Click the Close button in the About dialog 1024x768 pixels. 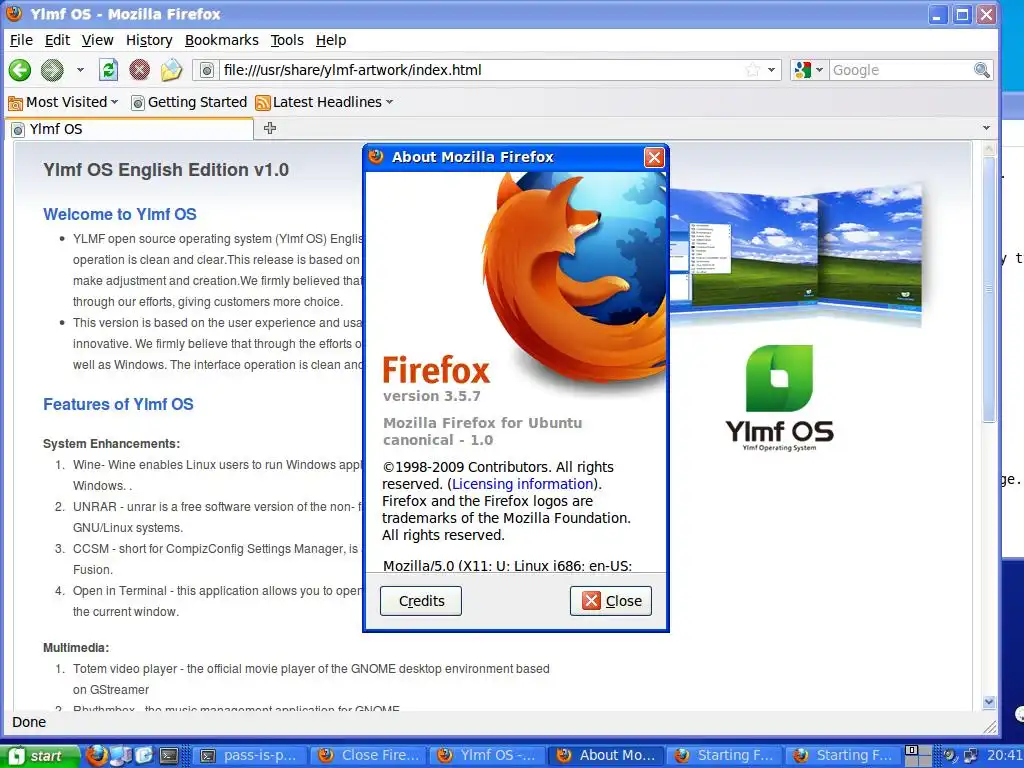[611, 601]
